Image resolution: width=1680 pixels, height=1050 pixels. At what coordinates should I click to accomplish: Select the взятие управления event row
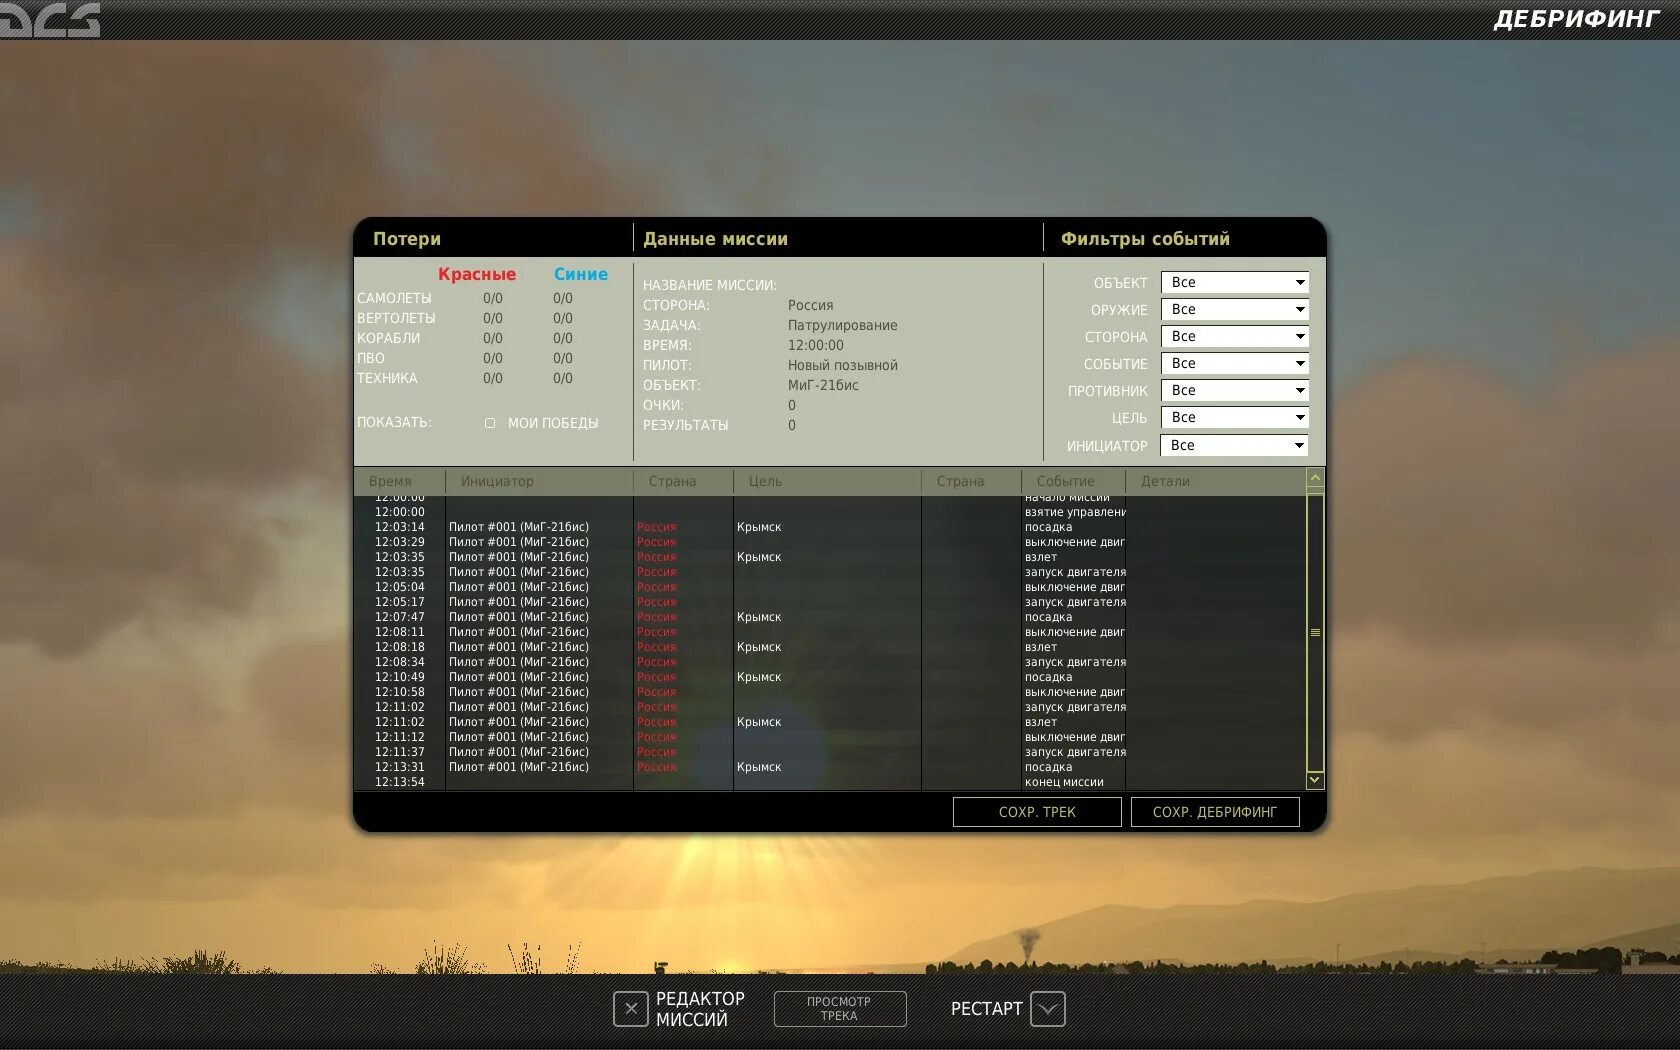pyautogui.click(x=830, y=512)
